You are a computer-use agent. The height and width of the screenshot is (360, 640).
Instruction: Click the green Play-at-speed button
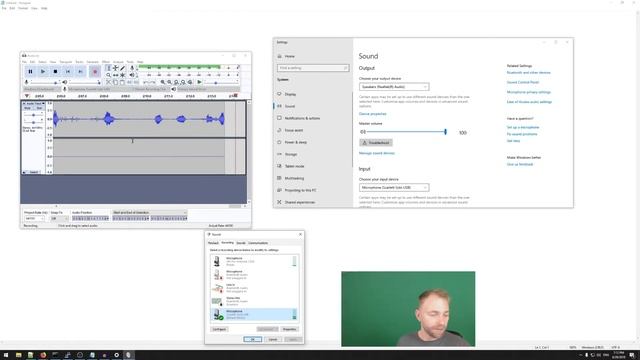click(x=199, y=82)
